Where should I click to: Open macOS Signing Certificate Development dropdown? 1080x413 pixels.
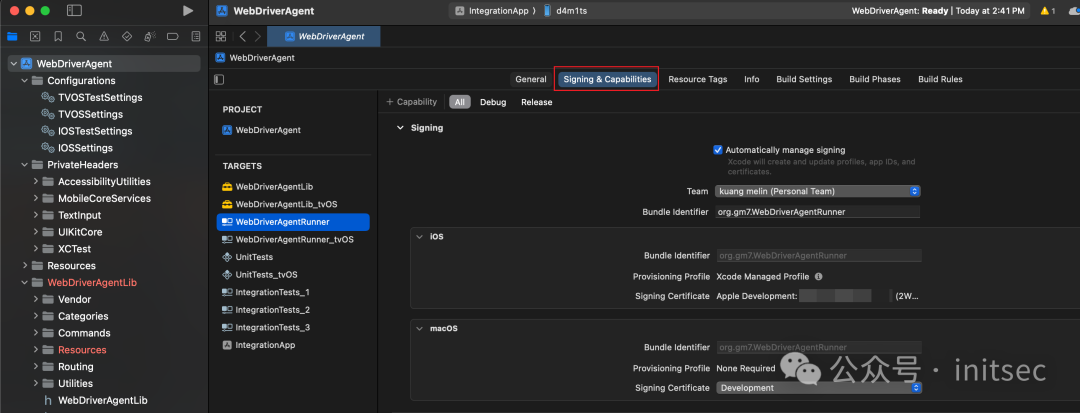(818, 388)
